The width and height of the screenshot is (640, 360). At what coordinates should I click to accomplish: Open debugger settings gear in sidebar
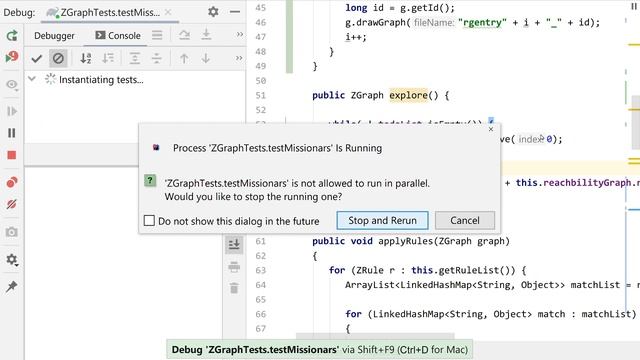coord(11,260)
